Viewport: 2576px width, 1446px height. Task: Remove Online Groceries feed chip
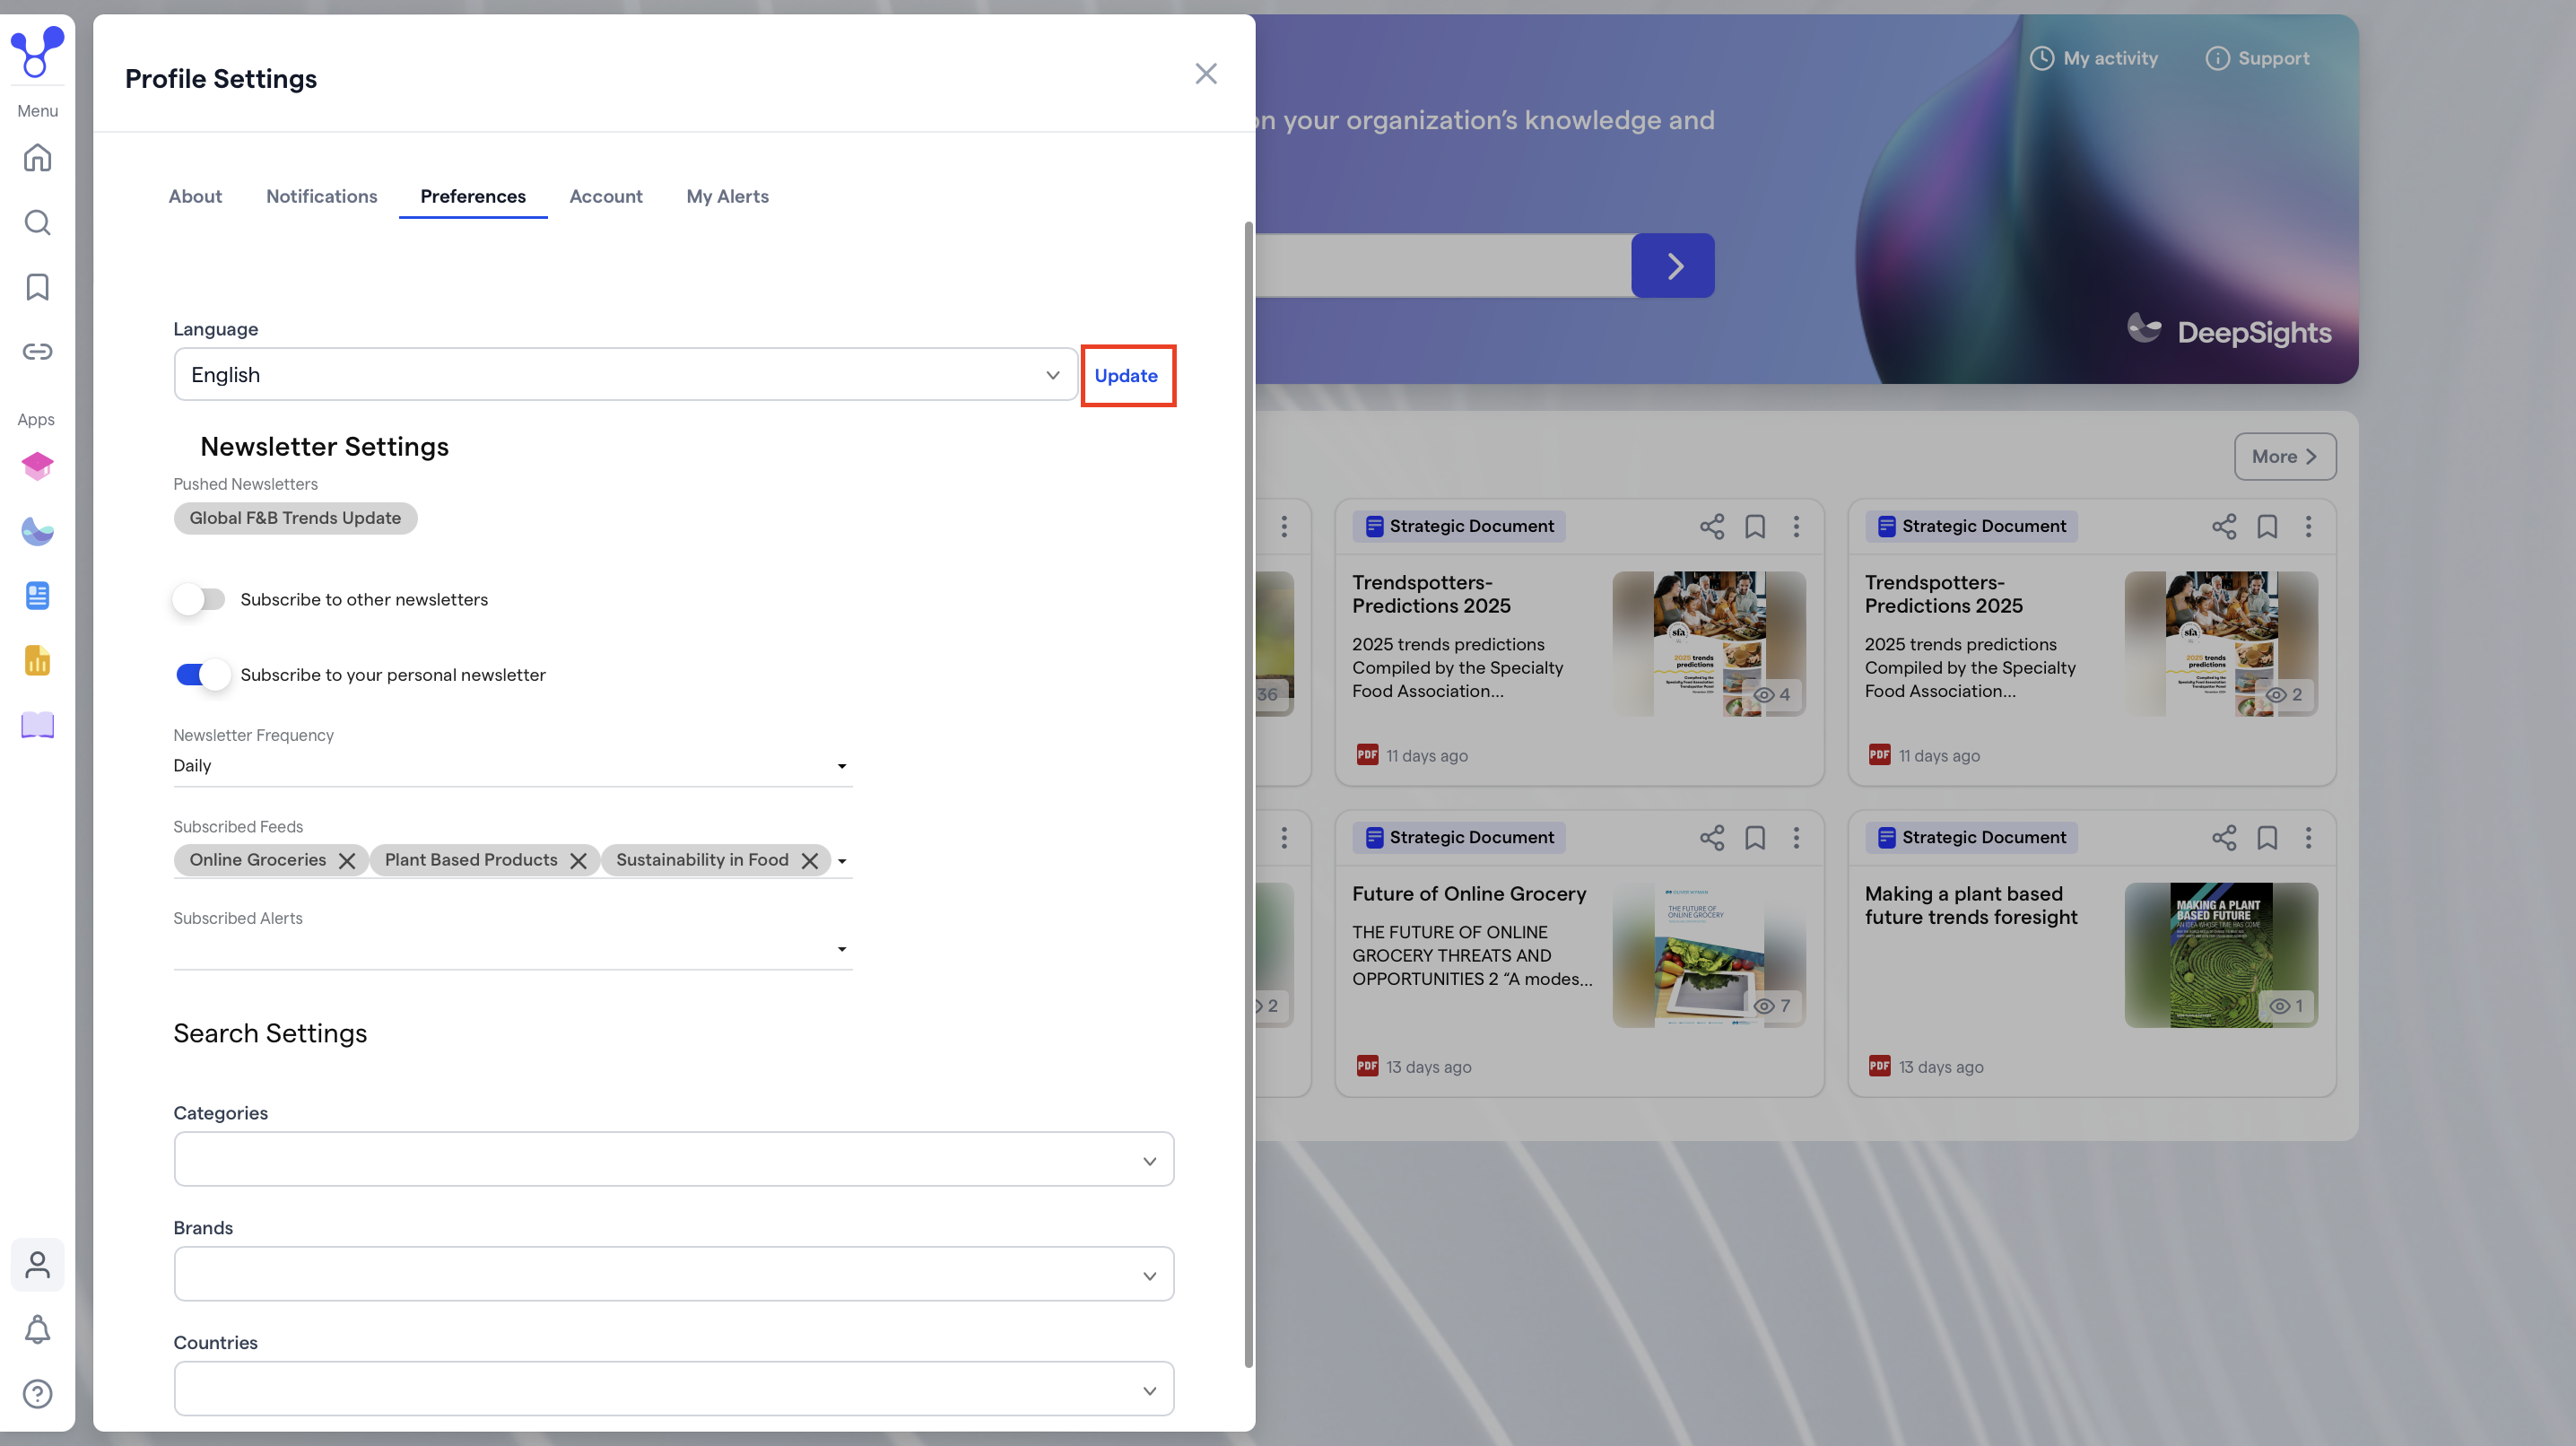click(x=346, y=860)
